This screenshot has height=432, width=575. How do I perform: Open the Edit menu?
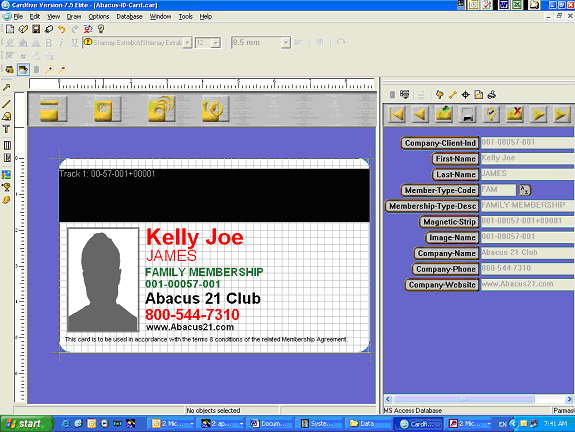(35, 17)
